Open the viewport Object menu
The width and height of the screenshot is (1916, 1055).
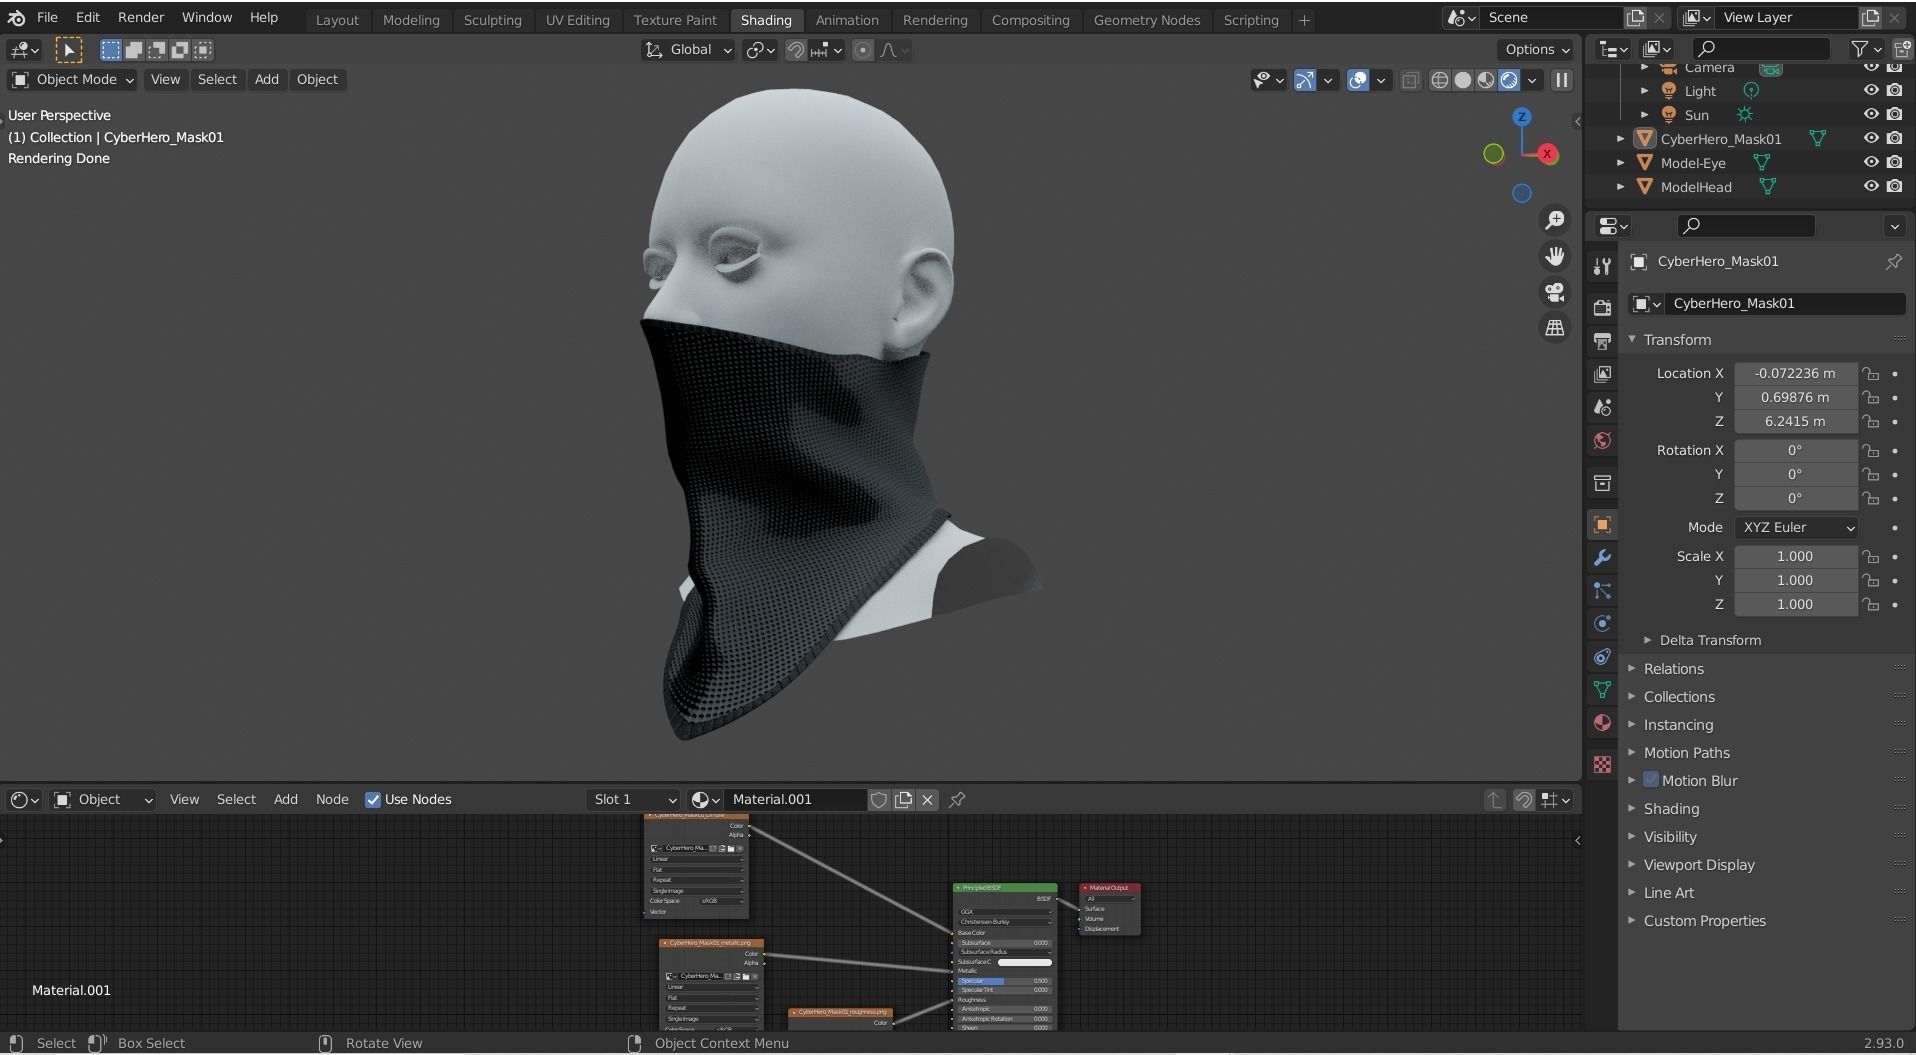pyautogui.click(x=317, y=80)
